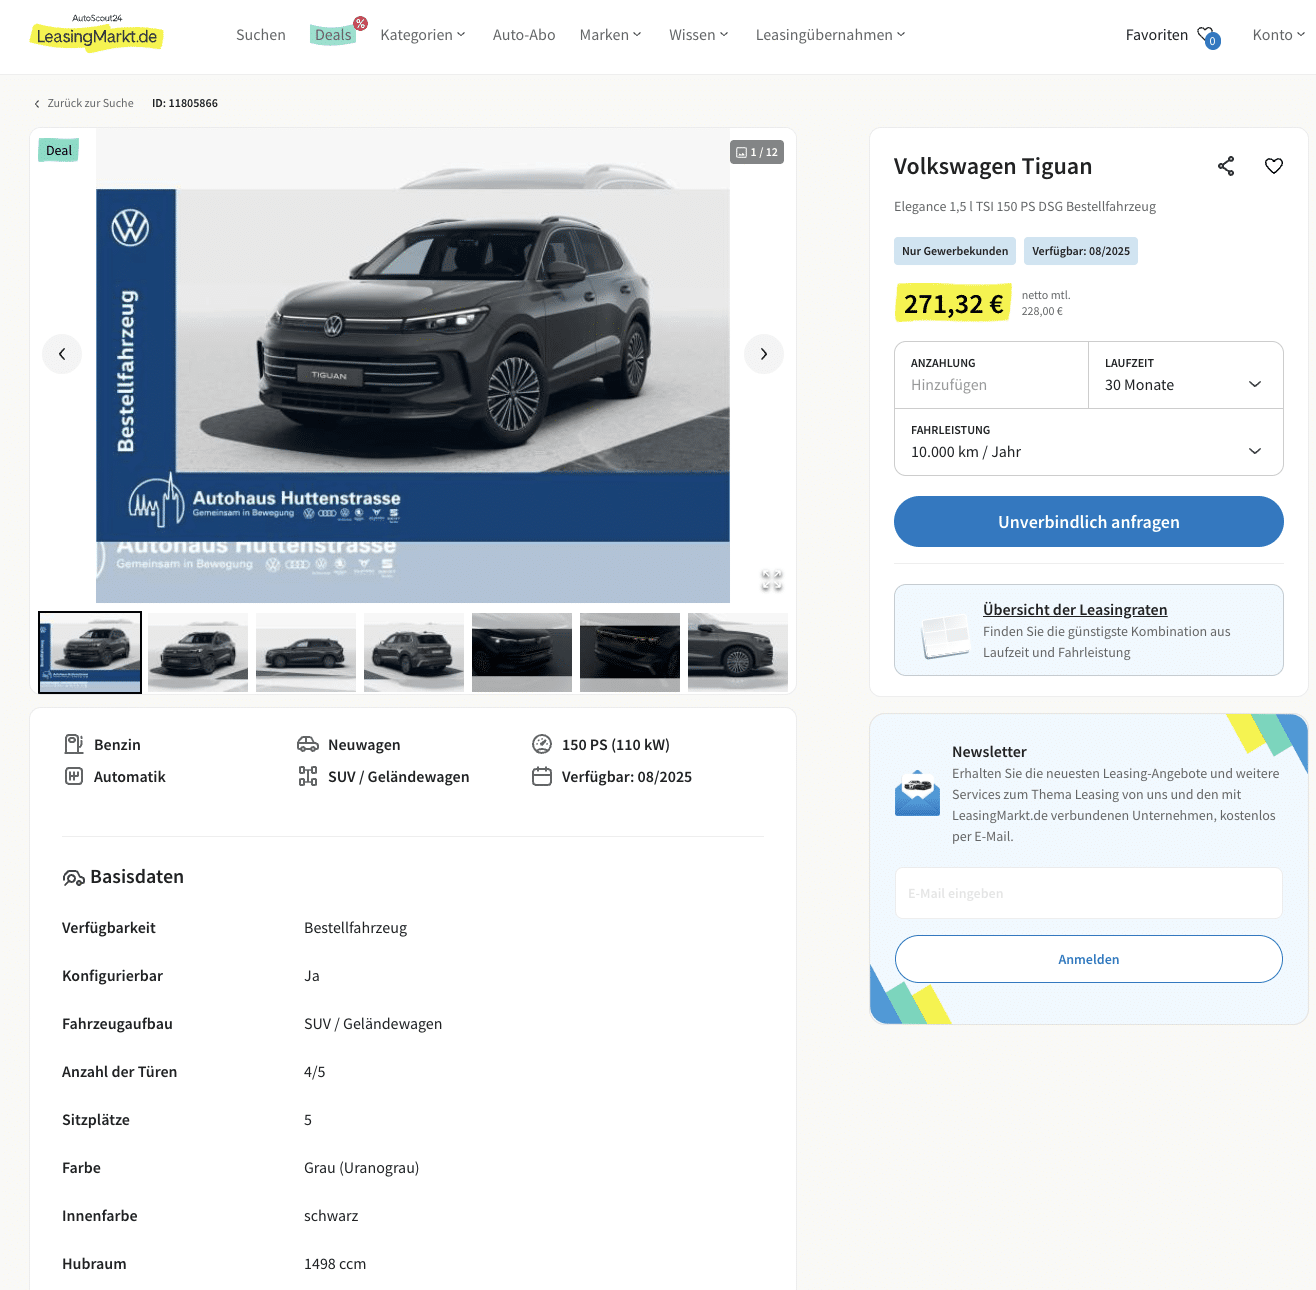Click the Verfügbar: 08/2025 tag
Image resolution: width=1316 pixels, height=1290 pixels.
1081,251
